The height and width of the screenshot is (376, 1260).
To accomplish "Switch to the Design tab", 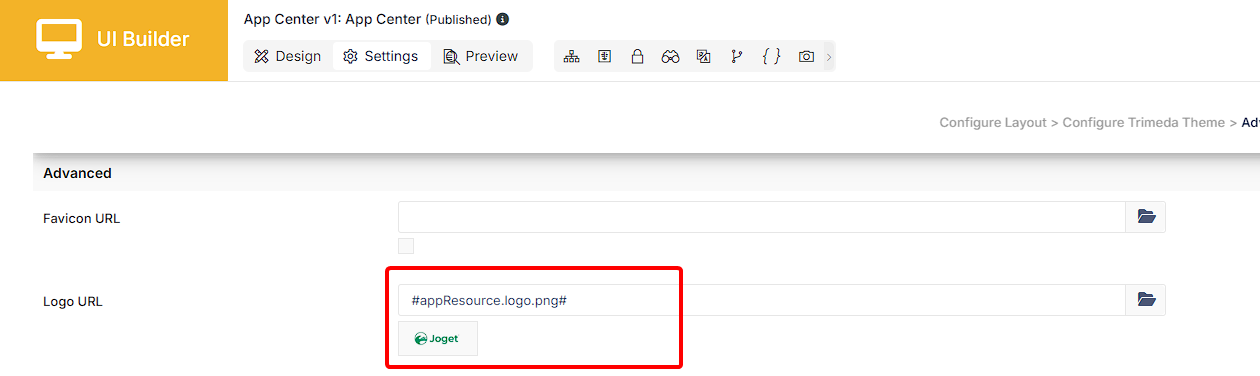I will [288, 56].
